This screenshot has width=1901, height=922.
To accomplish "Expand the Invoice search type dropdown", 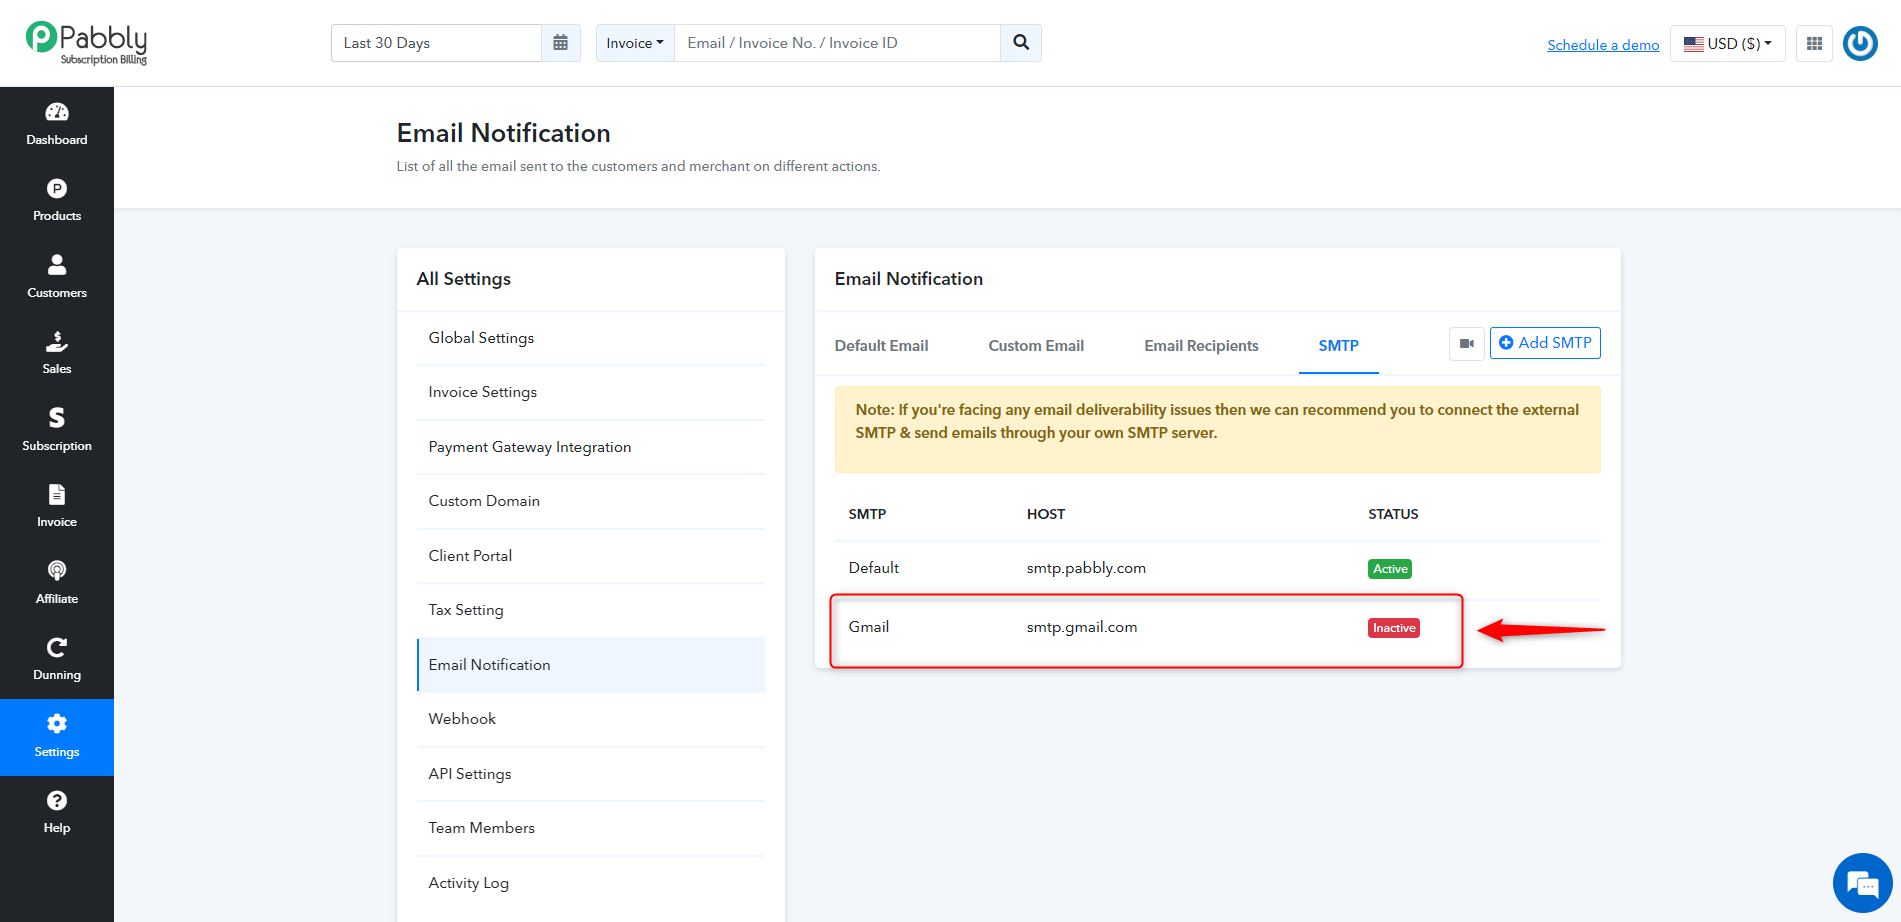I will click(635, 43).
